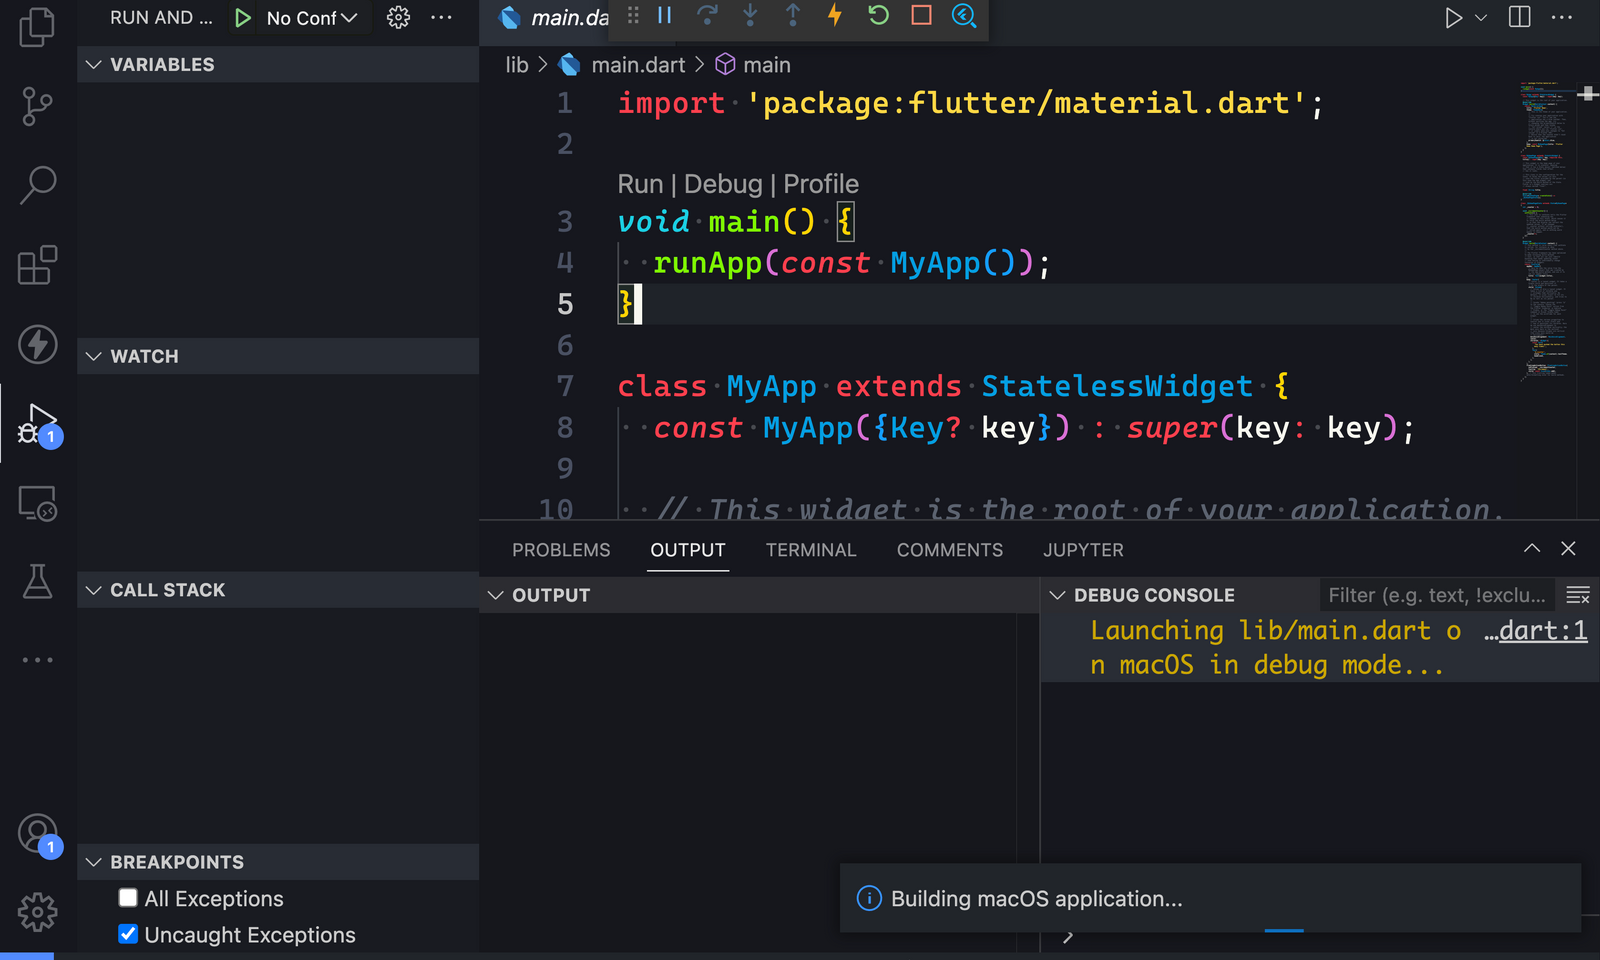
Task: Select the No Configuration debug dropdown
Action: tap(312, 18)
